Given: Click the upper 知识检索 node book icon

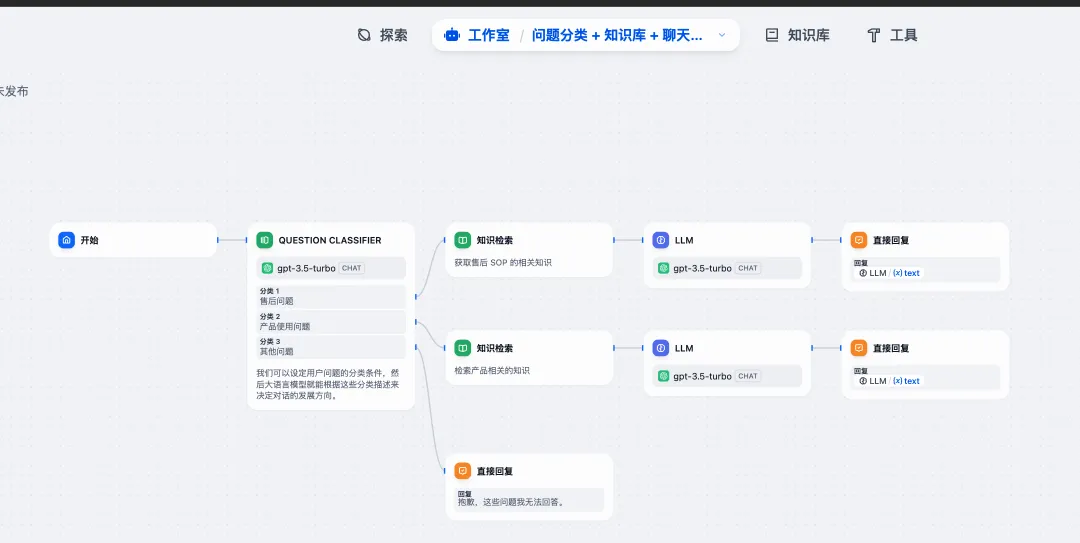Looking at the screenshot, I should pyautogui.click(x=462, y=240).
